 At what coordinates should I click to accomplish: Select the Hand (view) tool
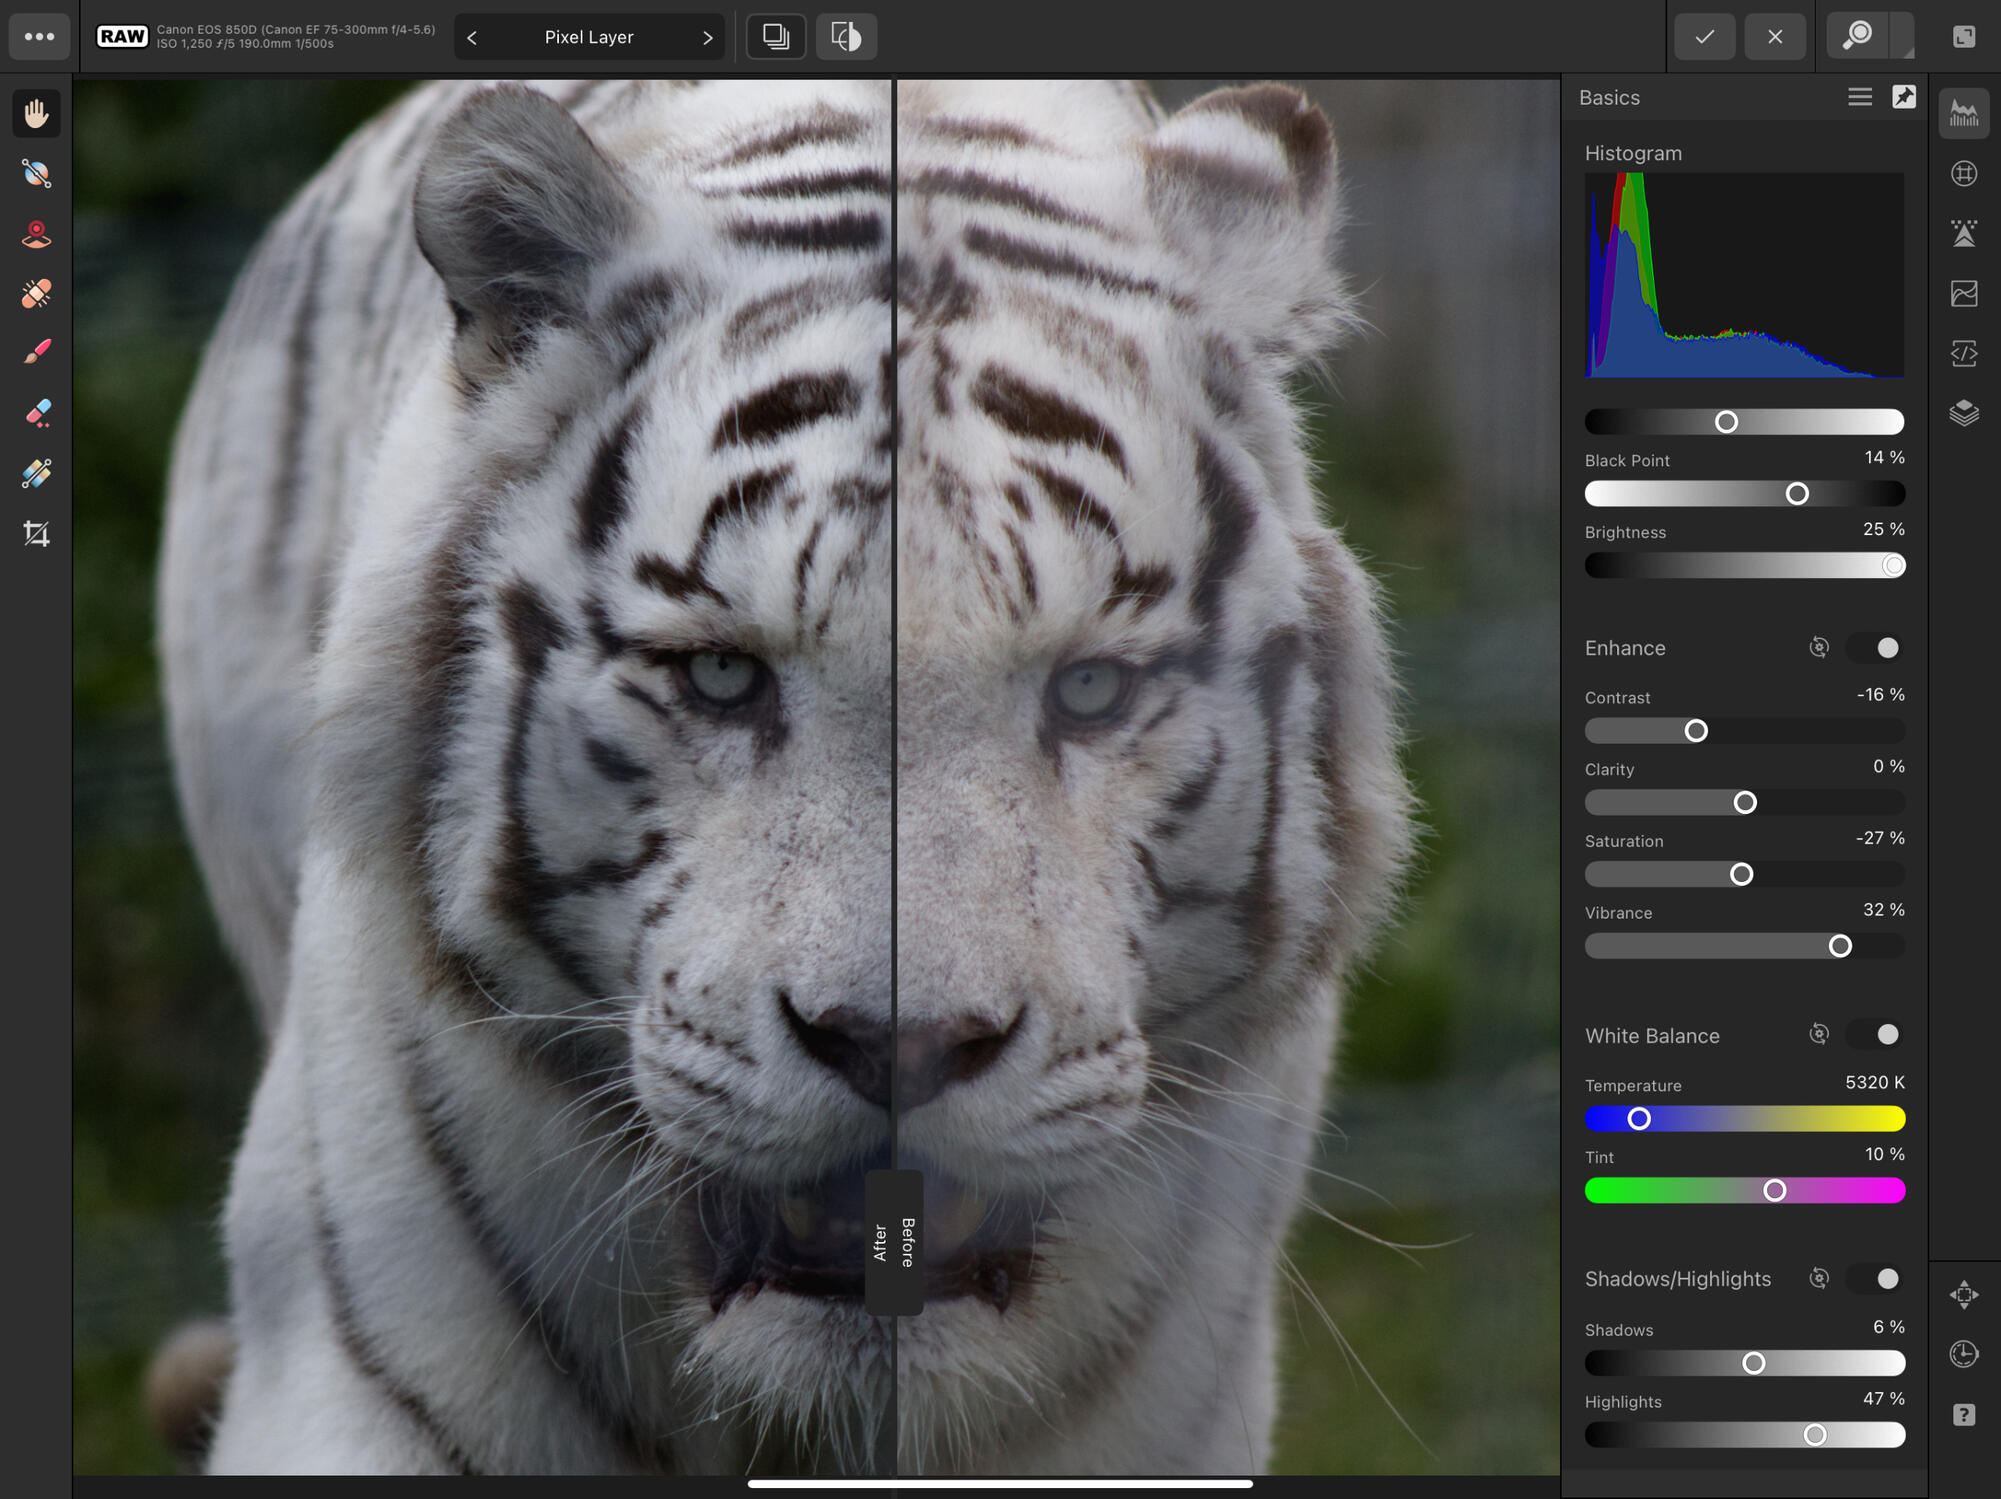point(37,113)
